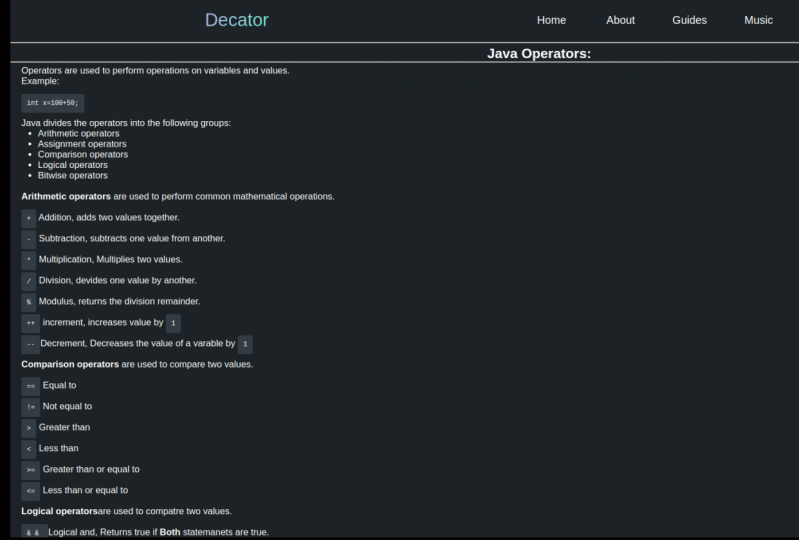799x540 pixels.
Task: Open the Music menu item
Action: pos(758,20)
